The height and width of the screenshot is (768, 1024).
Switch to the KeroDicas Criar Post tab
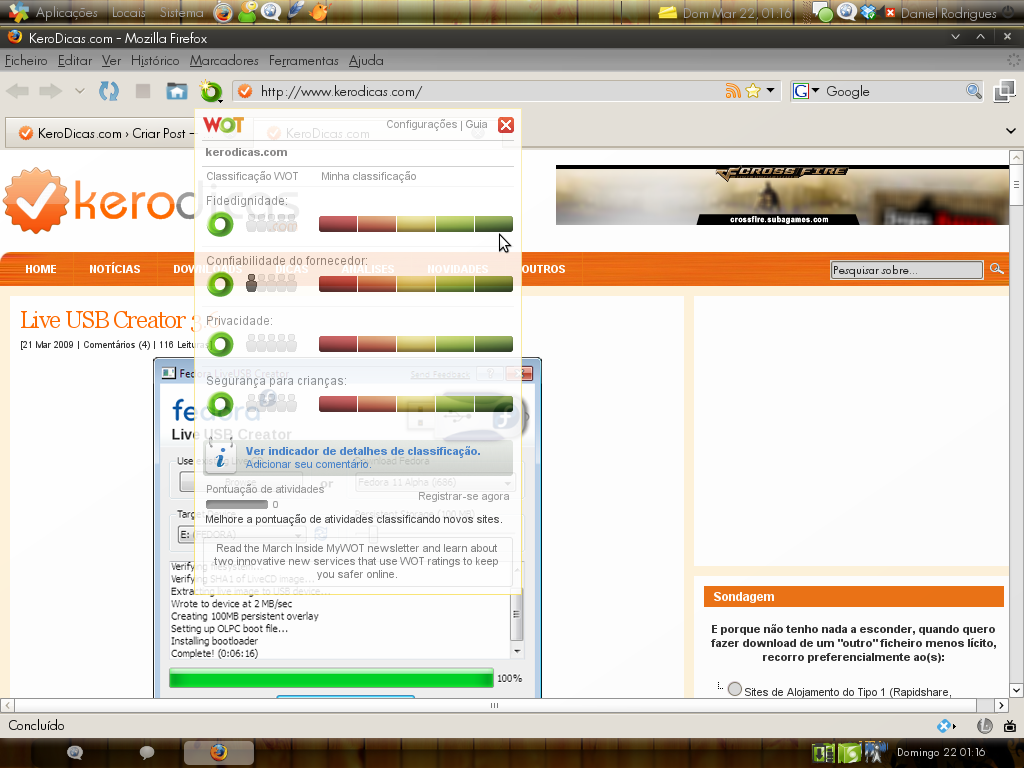coord(104,133)
